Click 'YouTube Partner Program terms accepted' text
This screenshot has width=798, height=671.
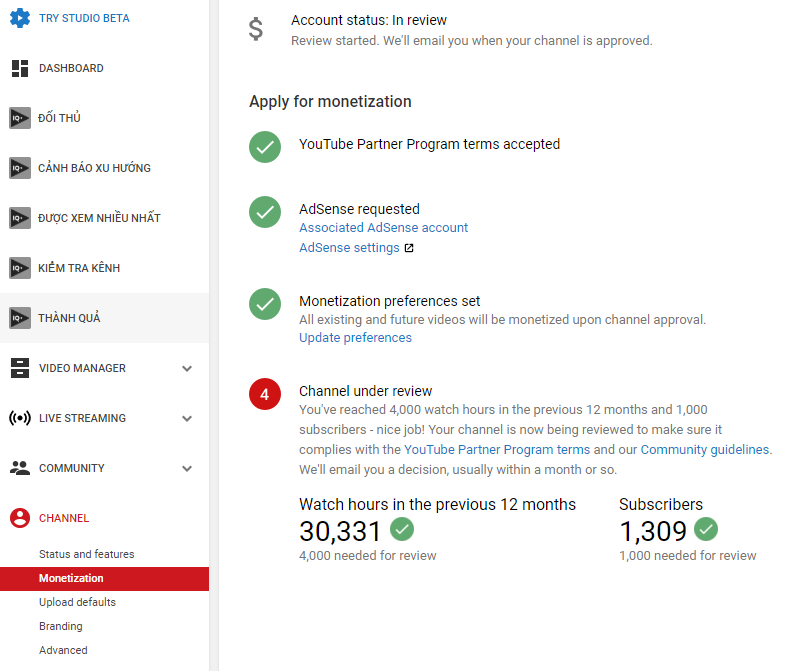click(x=429, y=144)
